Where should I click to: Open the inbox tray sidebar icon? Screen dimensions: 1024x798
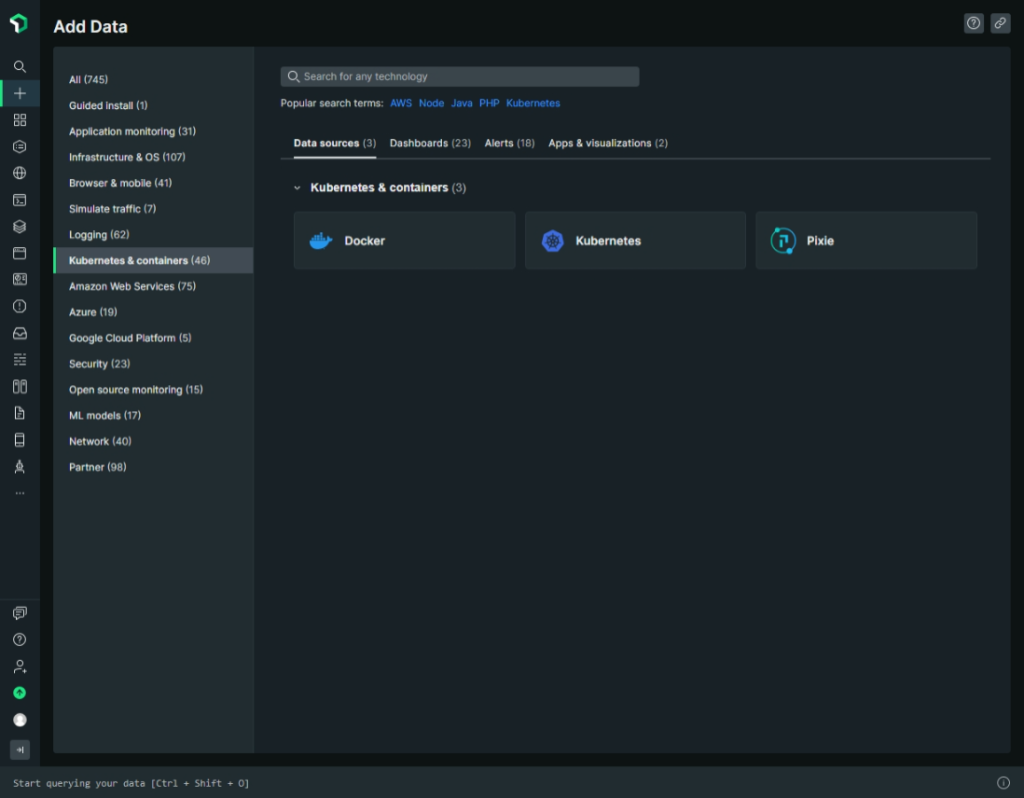20,333
